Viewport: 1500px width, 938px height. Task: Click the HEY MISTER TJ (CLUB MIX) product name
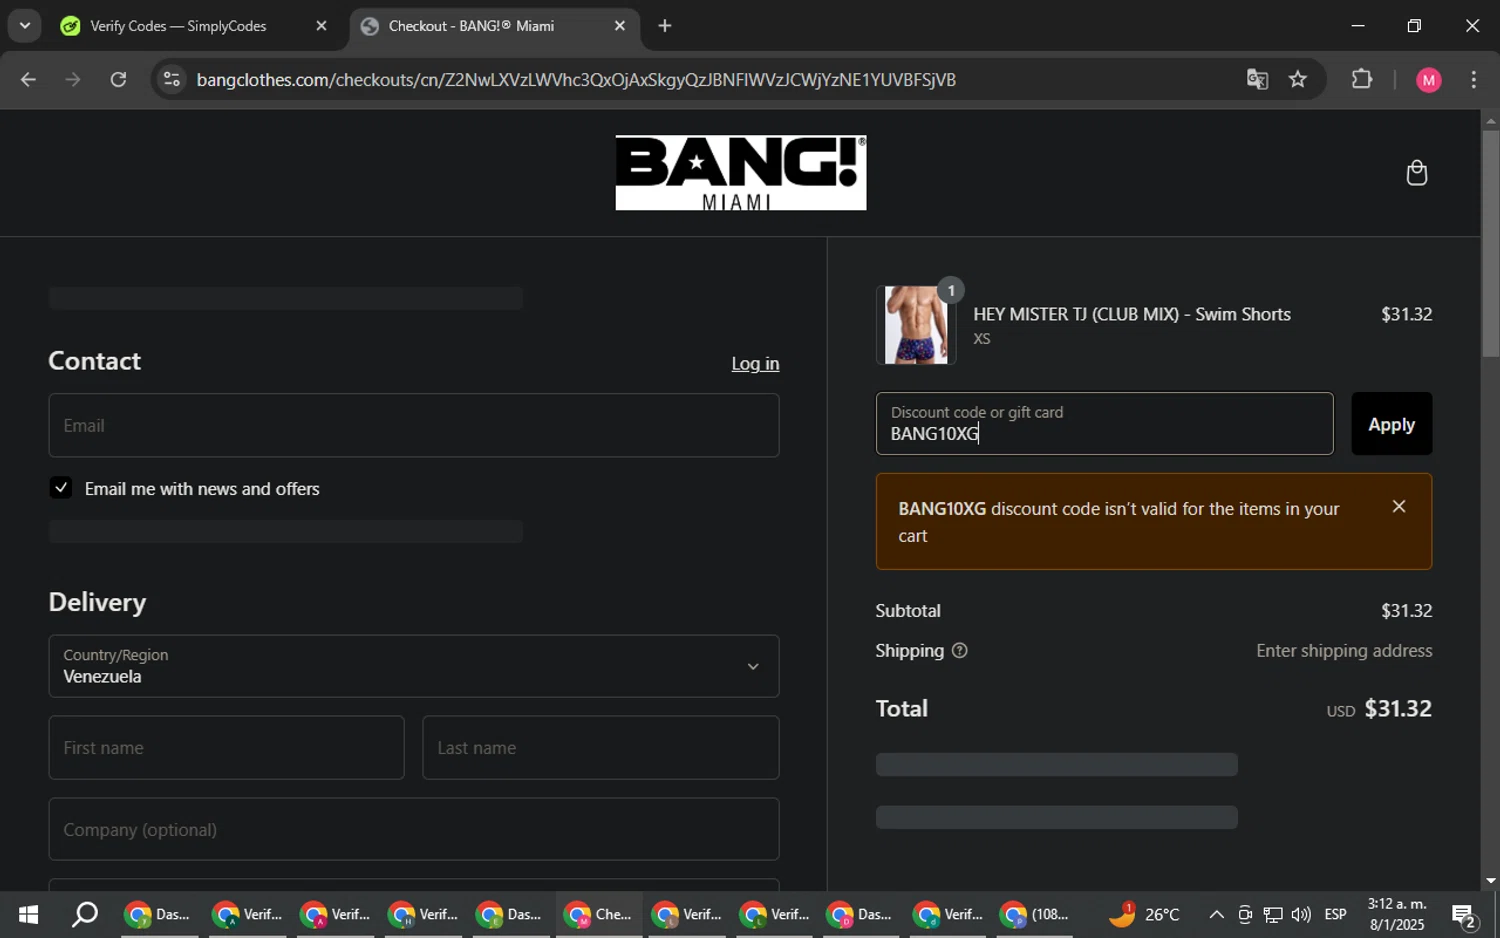pos(1132,314)
